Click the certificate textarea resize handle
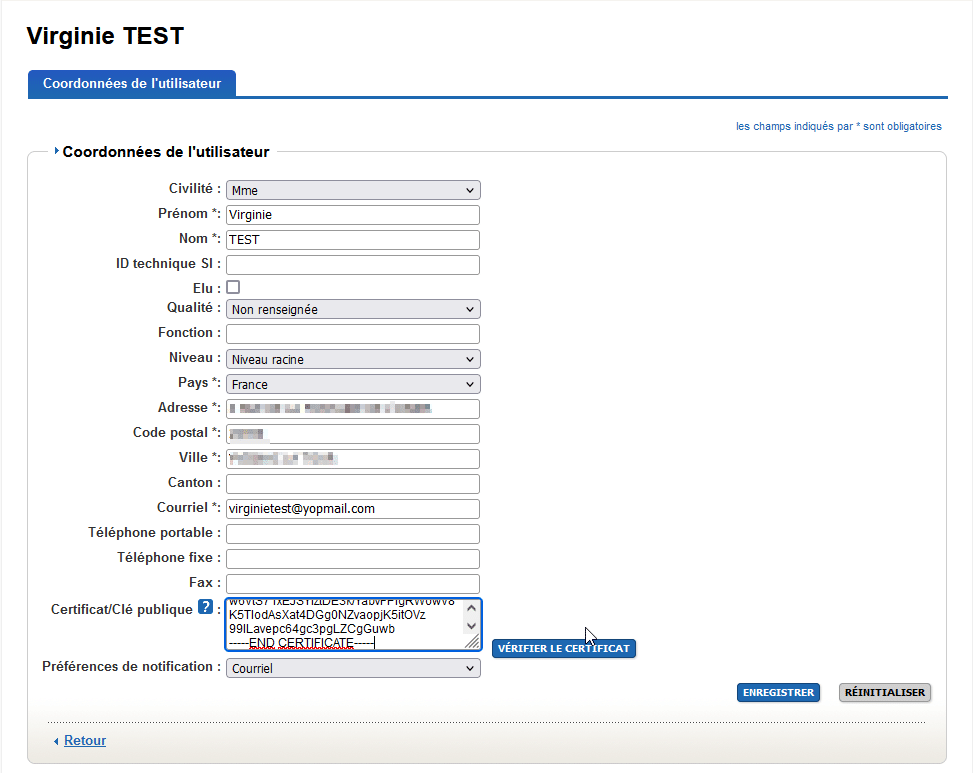973x773 pixels. coord(472,645)
